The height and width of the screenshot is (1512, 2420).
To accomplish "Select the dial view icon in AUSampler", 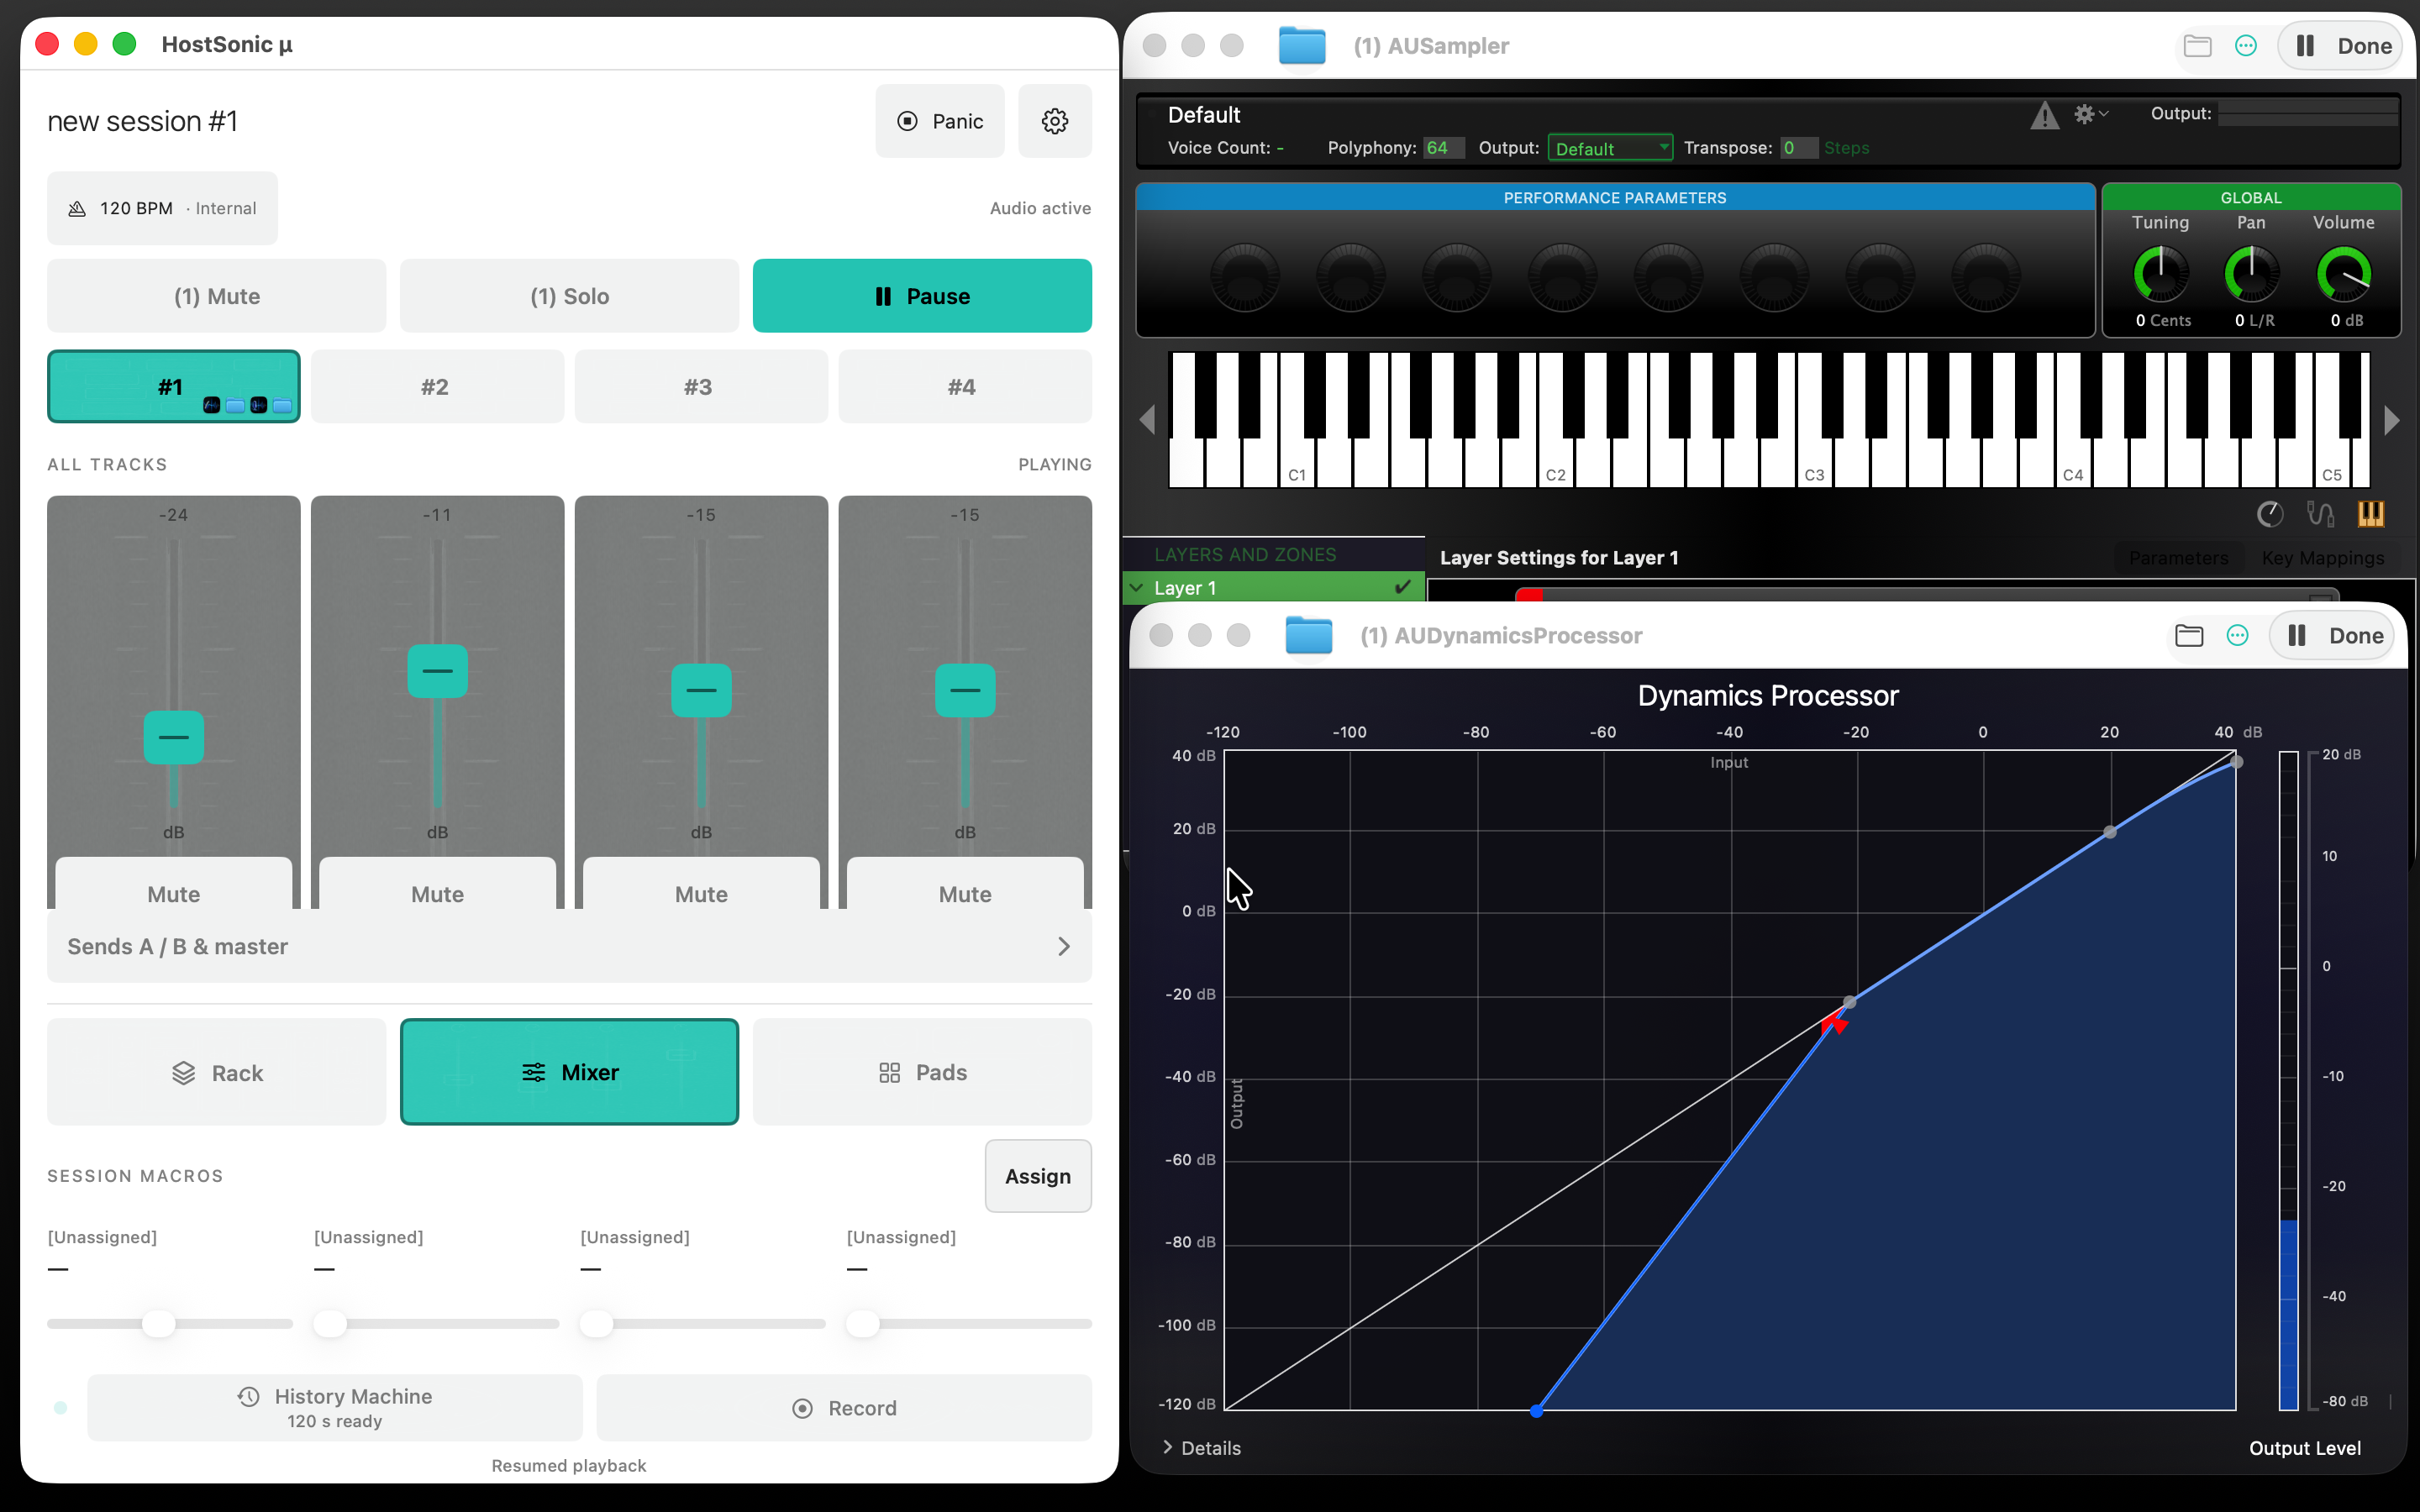I will pyautogui.click(x=2270, y=514).
